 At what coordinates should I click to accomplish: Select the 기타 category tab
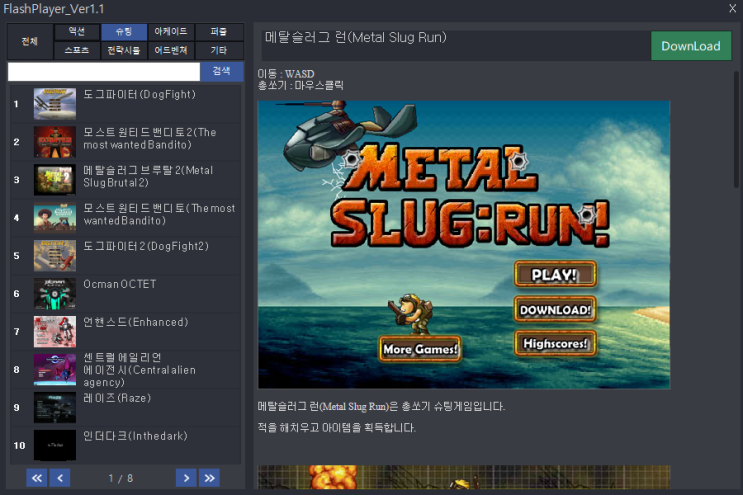[219, 50]
